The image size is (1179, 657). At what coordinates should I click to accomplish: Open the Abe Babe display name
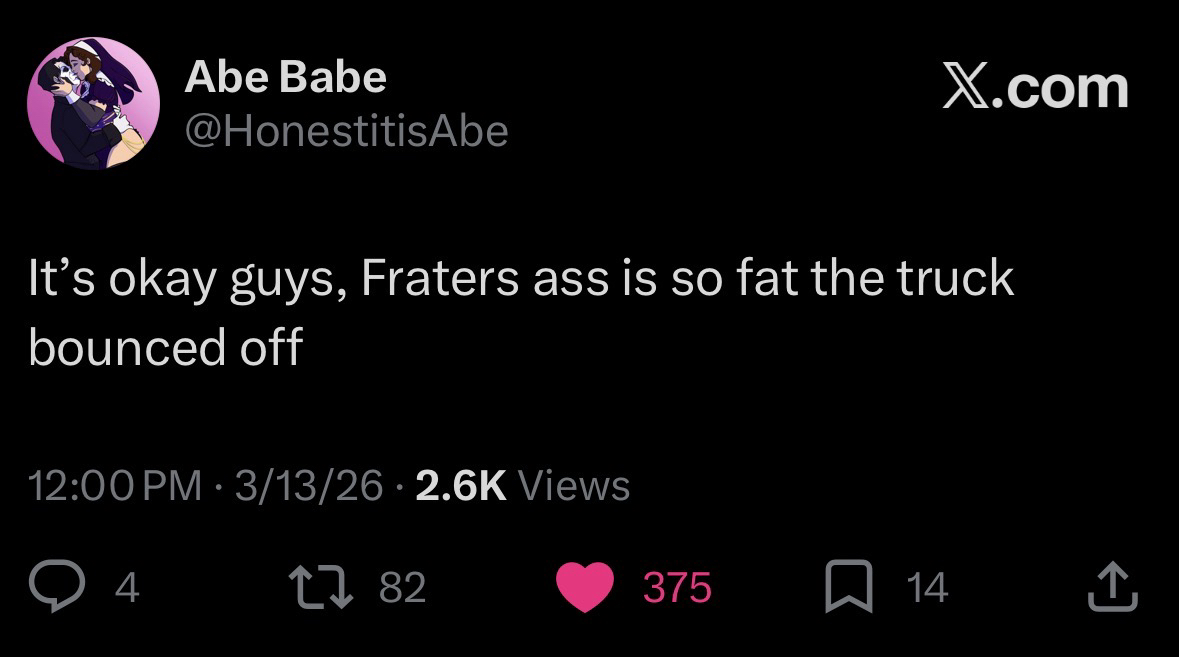[285, 77]
